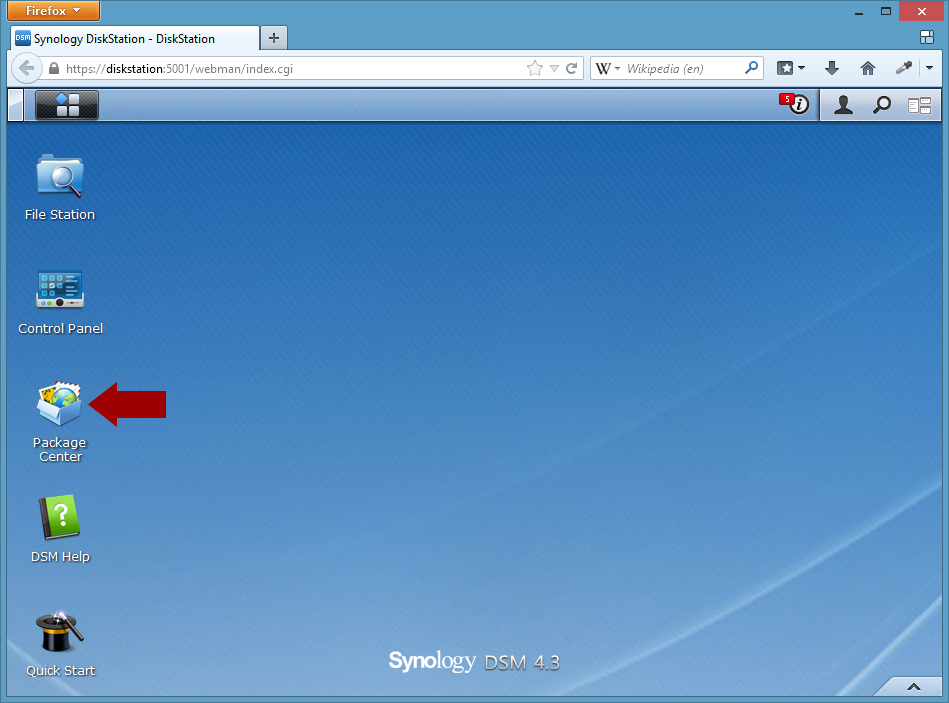The image size is (949, 703).
Task: Reload the current page
Action: tap(571, 68)
